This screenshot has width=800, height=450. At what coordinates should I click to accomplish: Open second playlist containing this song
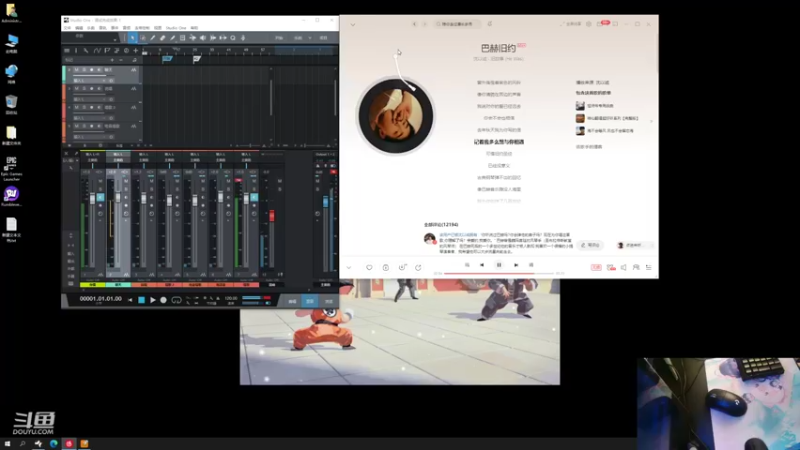[x=607, y=118]
